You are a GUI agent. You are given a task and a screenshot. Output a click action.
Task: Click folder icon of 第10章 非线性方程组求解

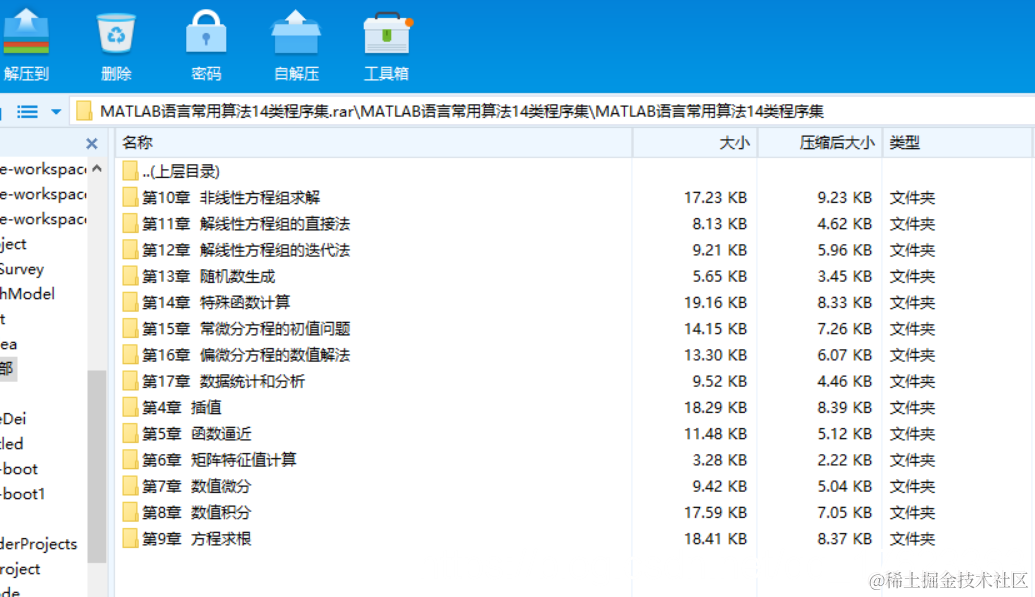click(130, 197)
